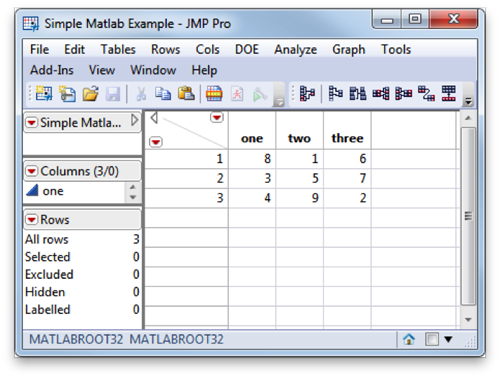Open the Help menu
Viewport: 500px width, 378px height.
pyautogui.click(x=204, y=70)
